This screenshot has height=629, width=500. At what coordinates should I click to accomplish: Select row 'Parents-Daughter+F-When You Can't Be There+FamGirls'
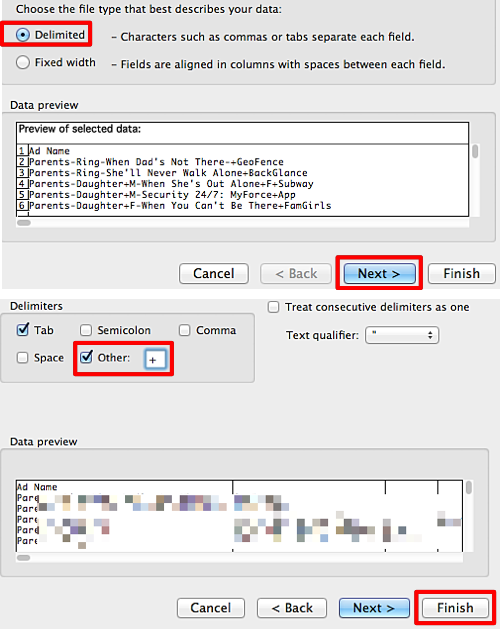pyautogui.click(x=180, y=205)
